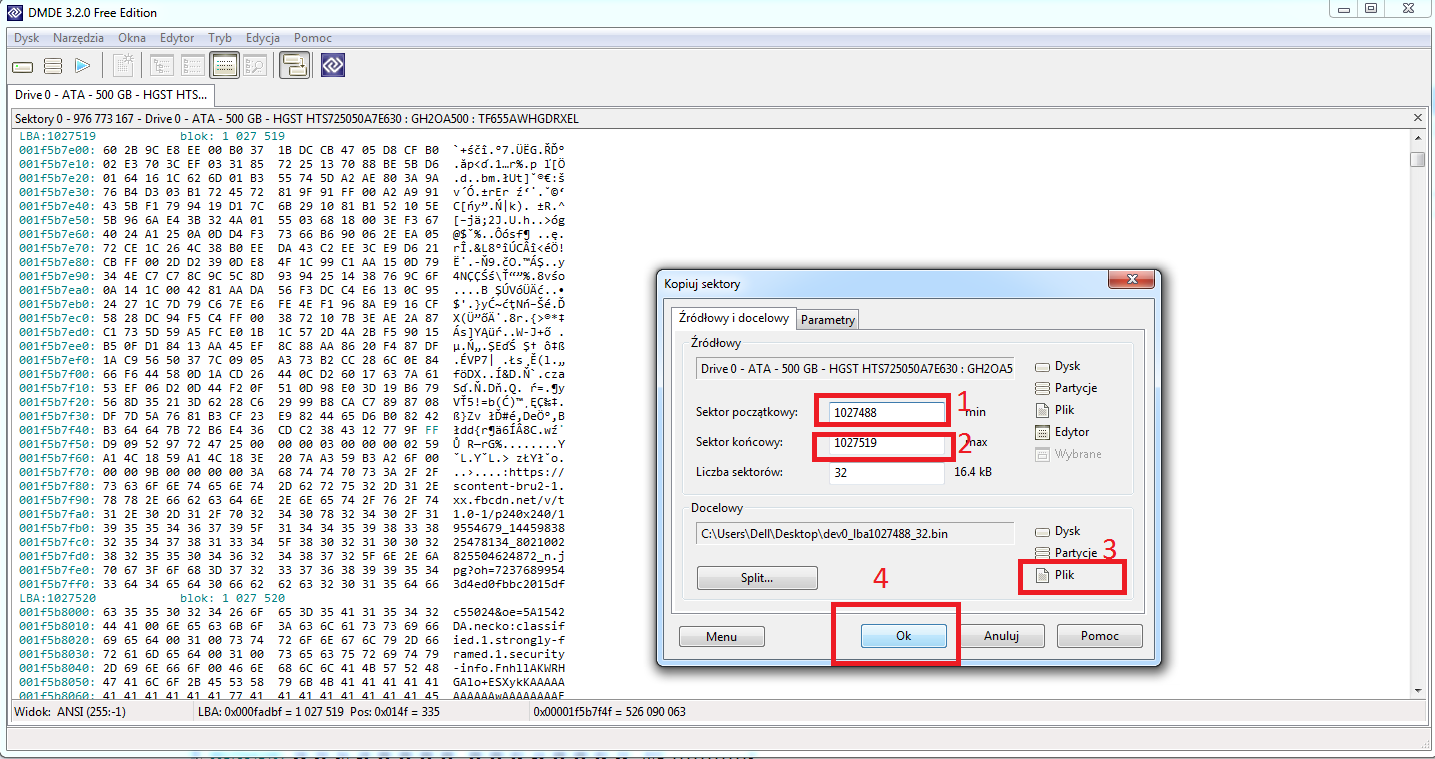Close the Kopiuj sektory dialog
Screen dimensions: 1435x759
pyautogui.click(x=1132, y=280)
